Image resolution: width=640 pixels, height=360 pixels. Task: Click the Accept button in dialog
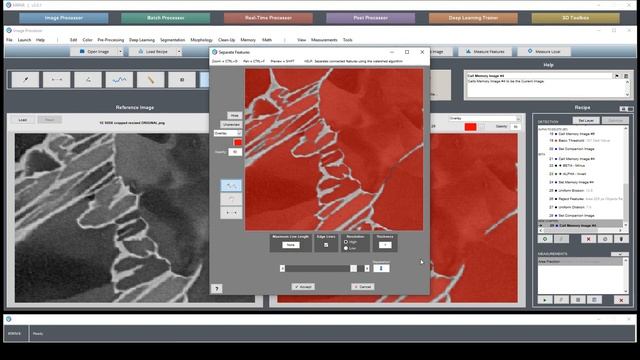click(x=303, y=287)
